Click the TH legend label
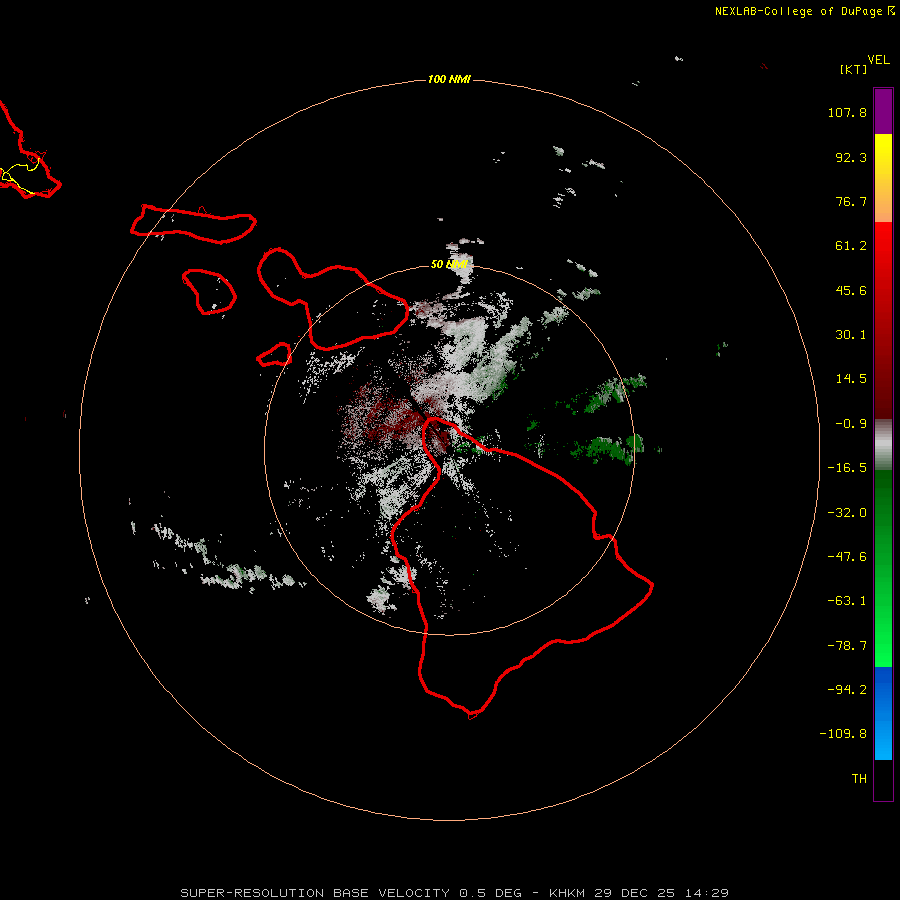 (x=859, y=778)
